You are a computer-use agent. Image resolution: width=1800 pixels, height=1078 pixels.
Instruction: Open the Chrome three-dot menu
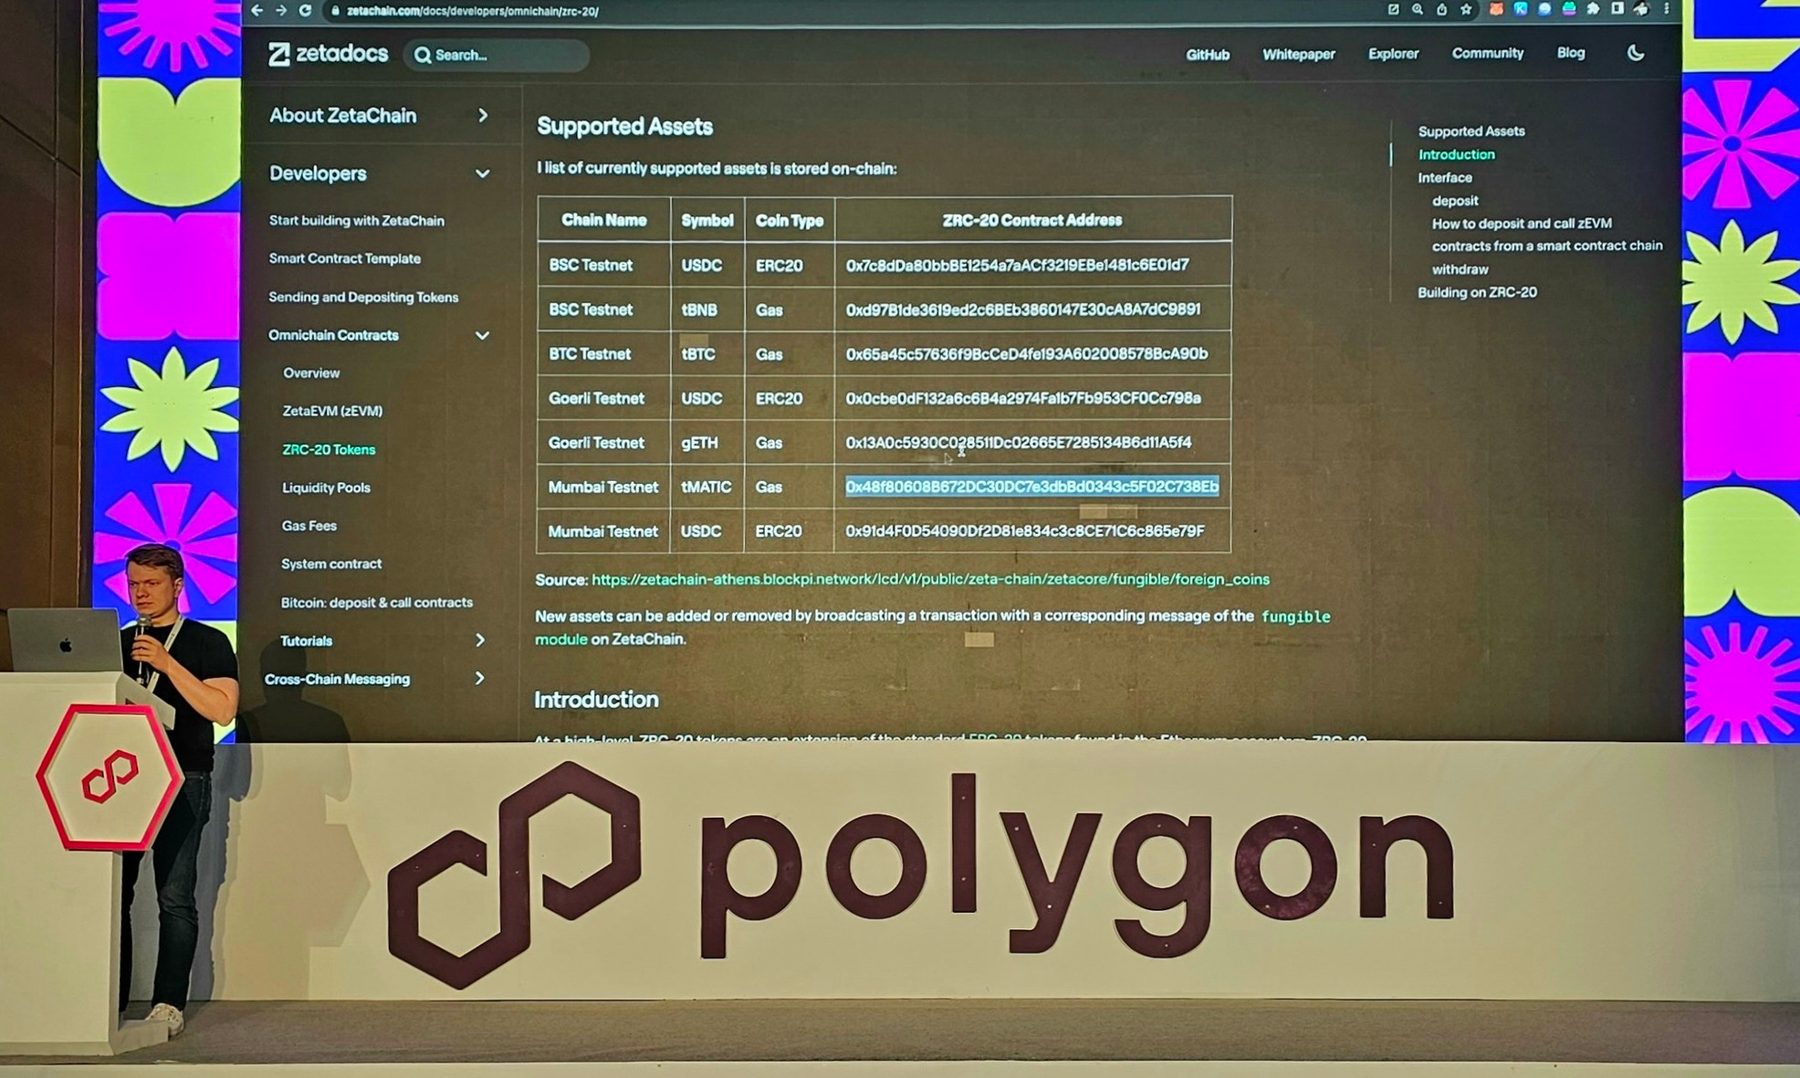[1666, 9]
